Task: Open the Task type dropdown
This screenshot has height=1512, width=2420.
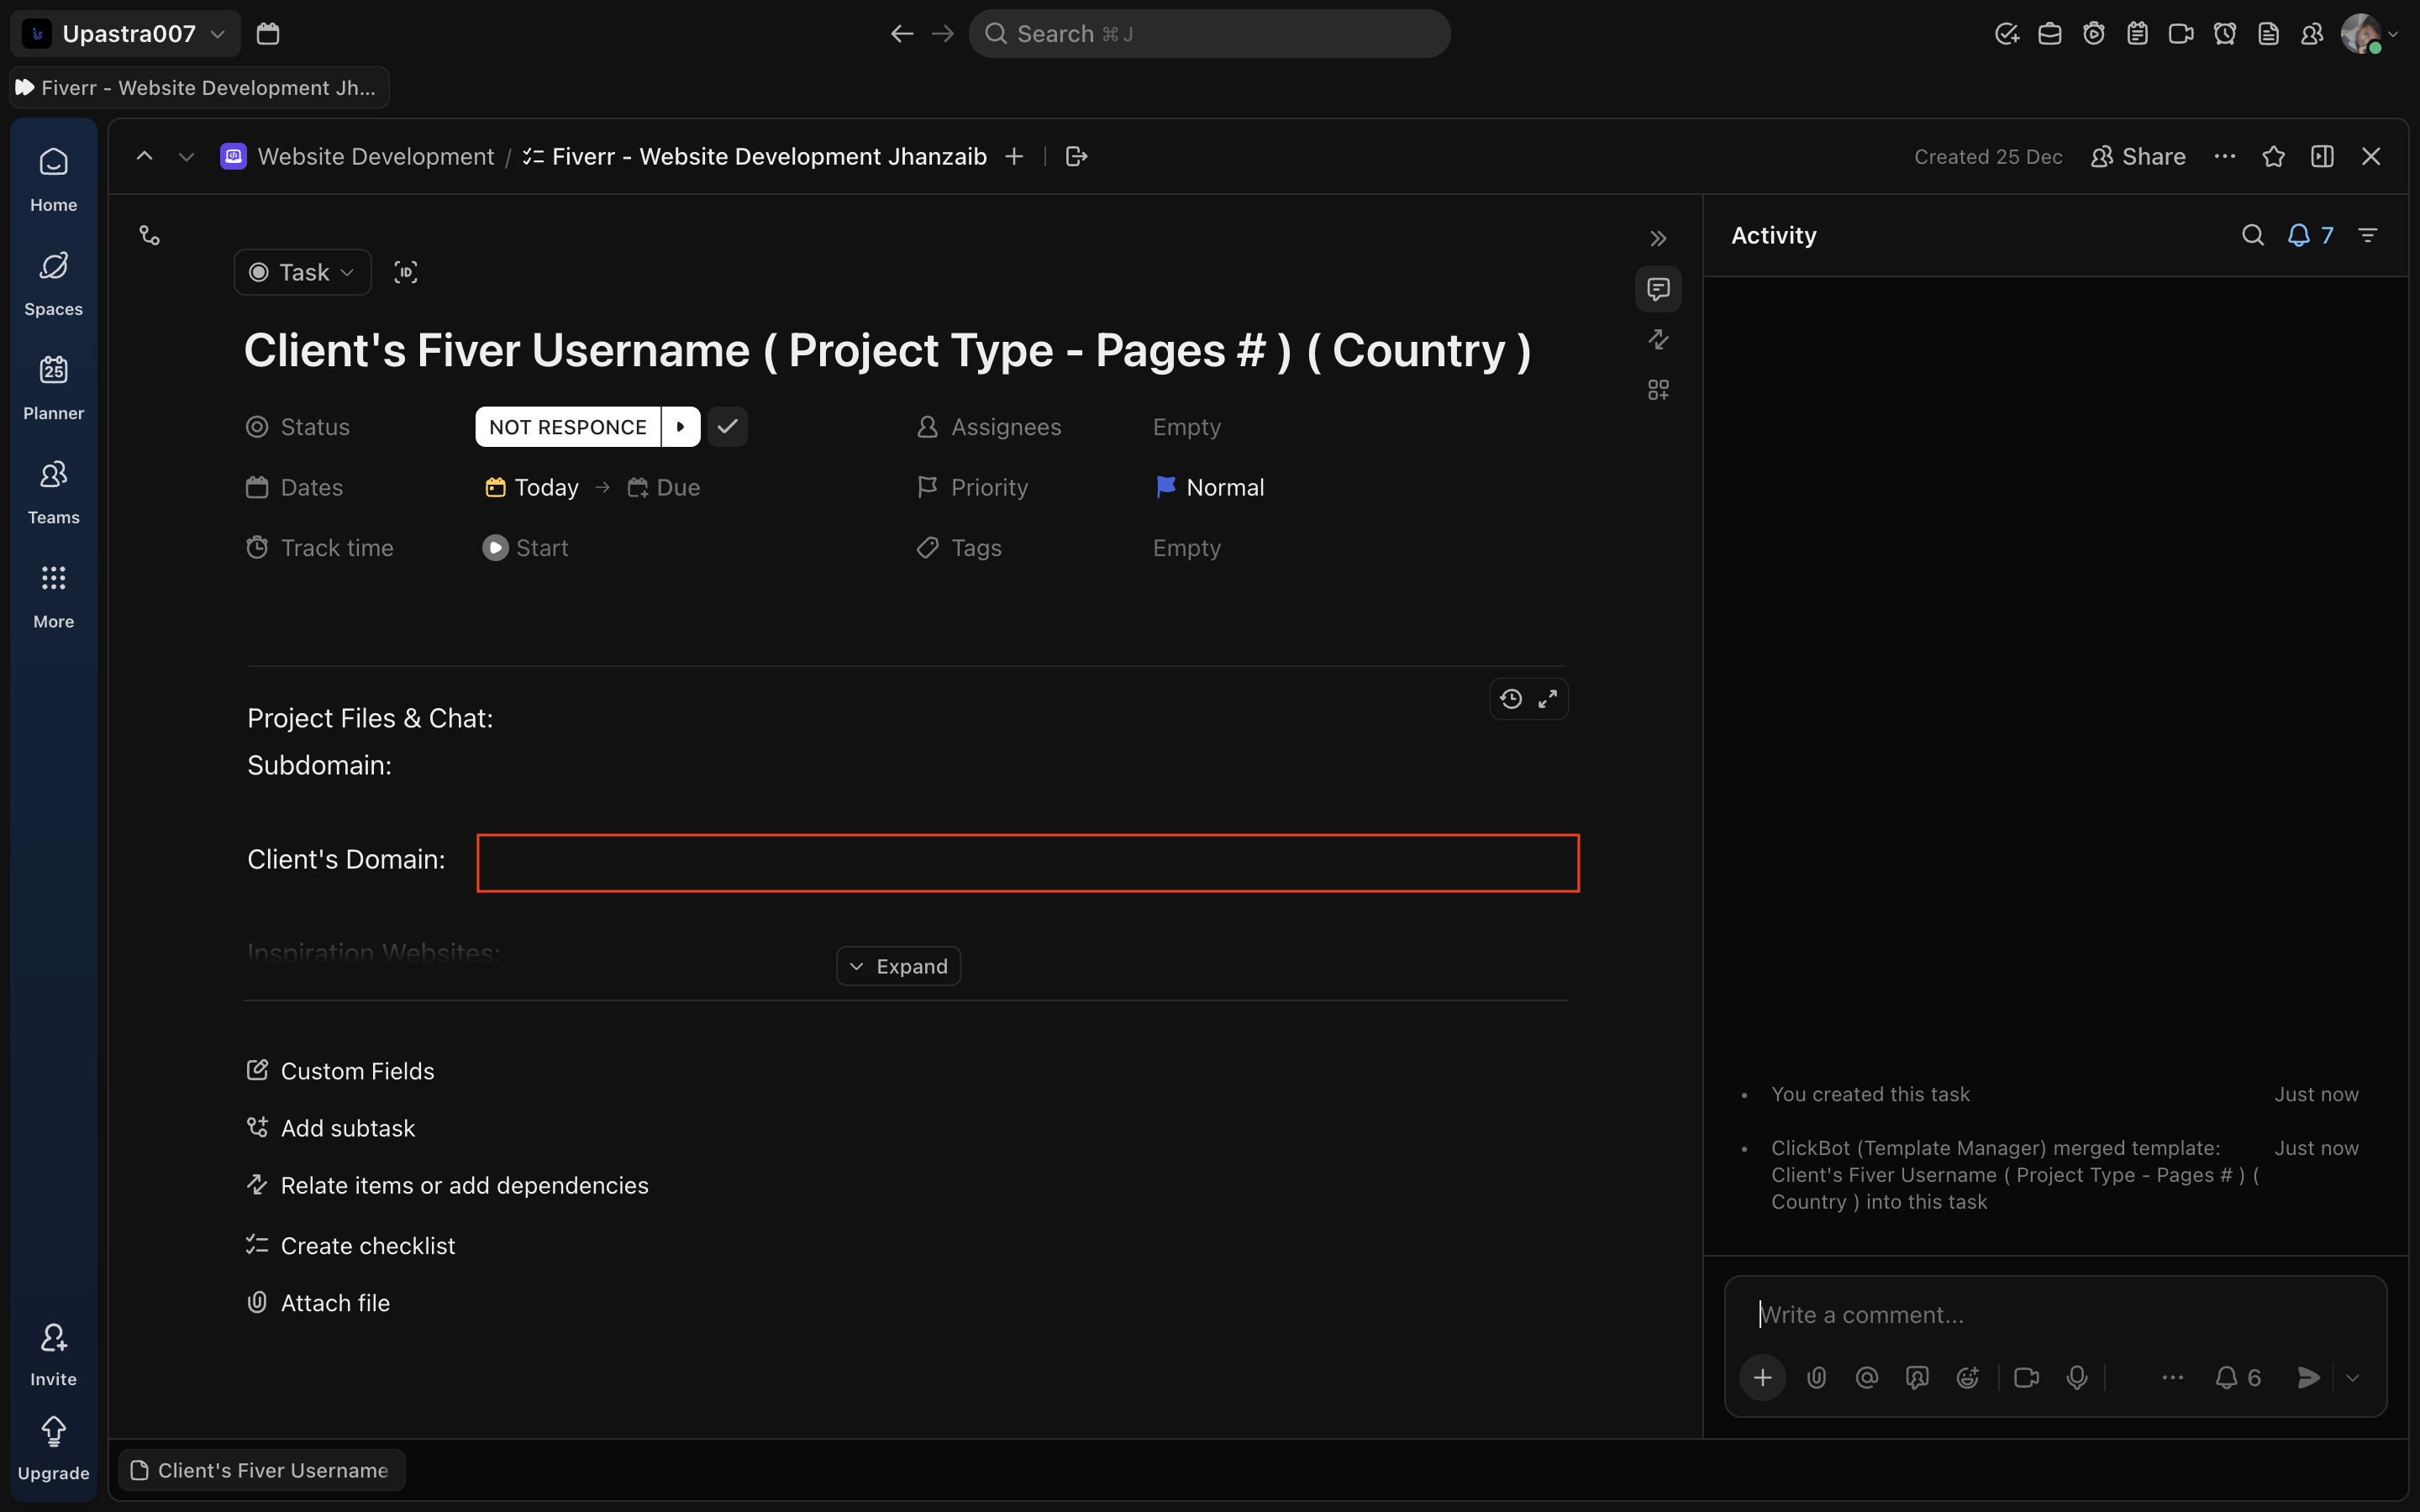Action: [x=302, y=272]
